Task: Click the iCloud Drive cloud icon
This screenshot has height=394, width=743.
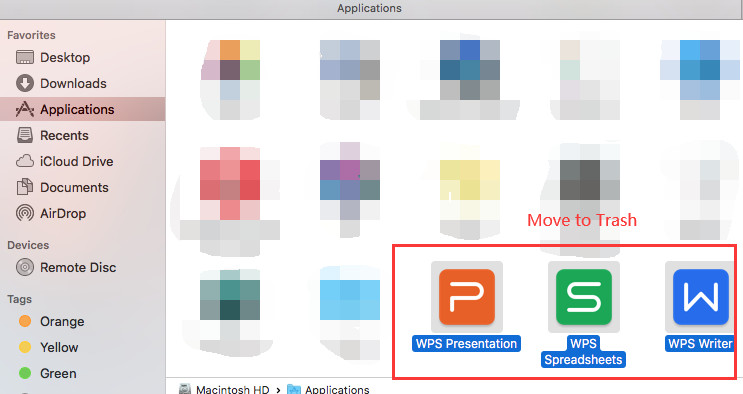Action: coord(25,162)
